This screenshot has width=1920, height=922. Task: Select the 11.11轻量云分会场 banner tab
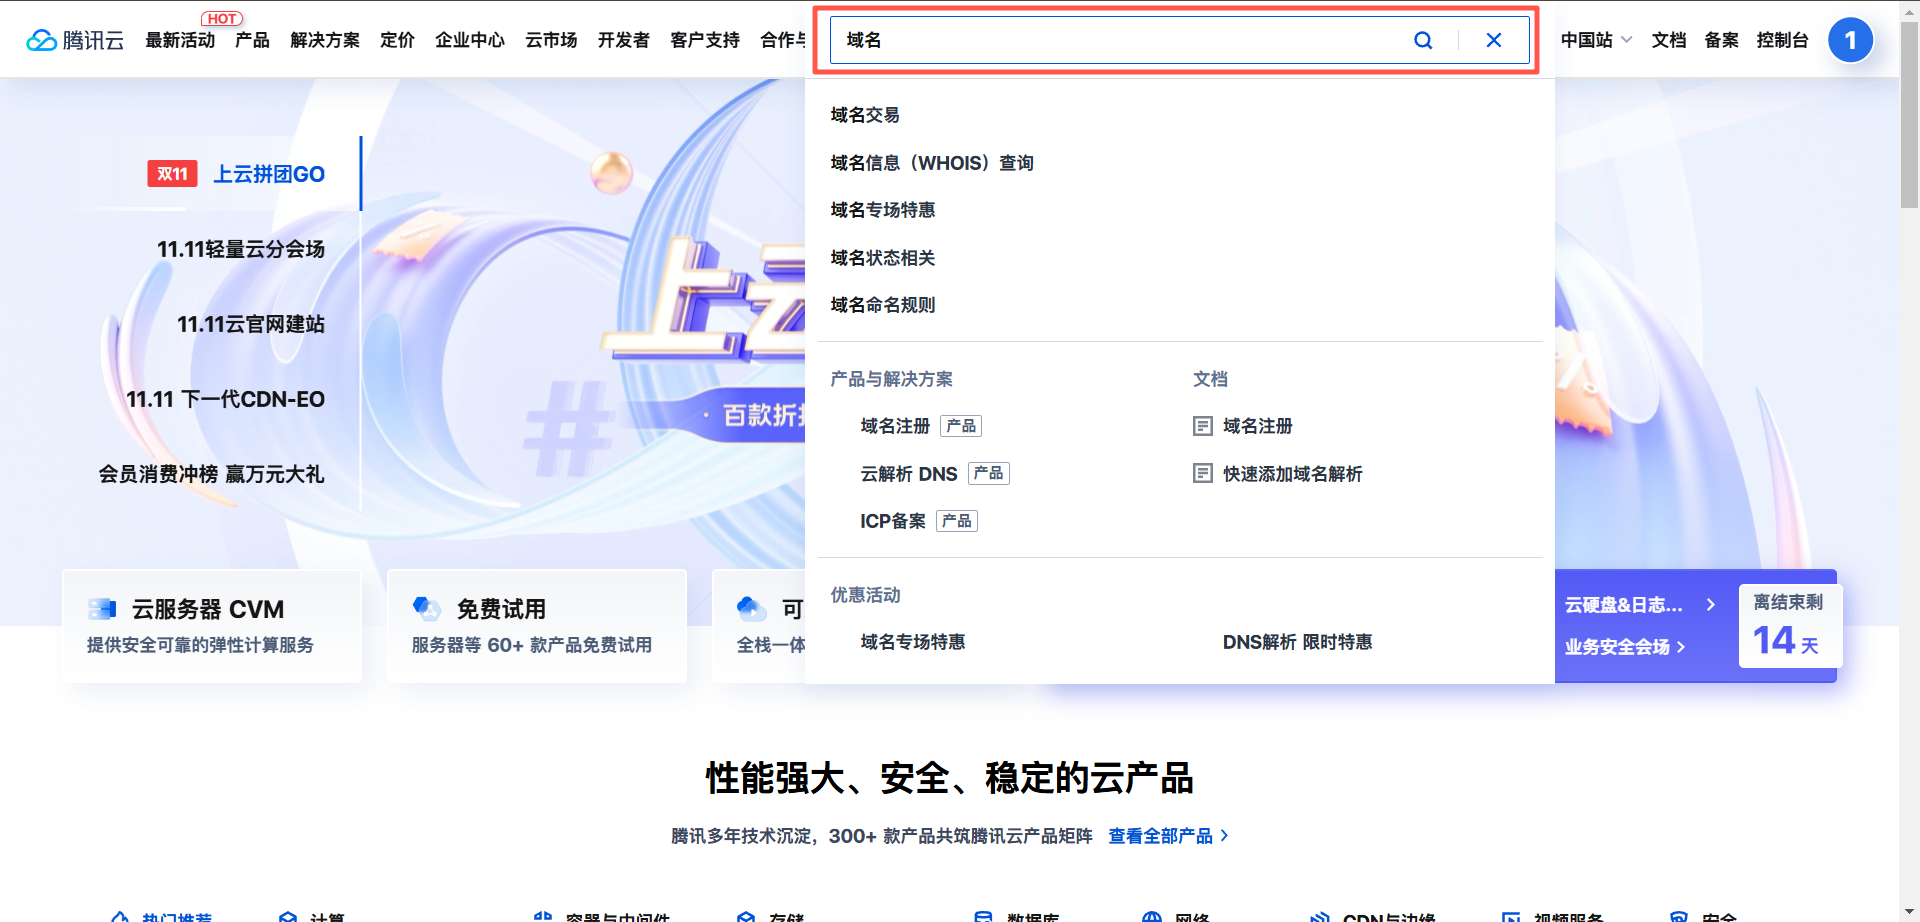241,249
